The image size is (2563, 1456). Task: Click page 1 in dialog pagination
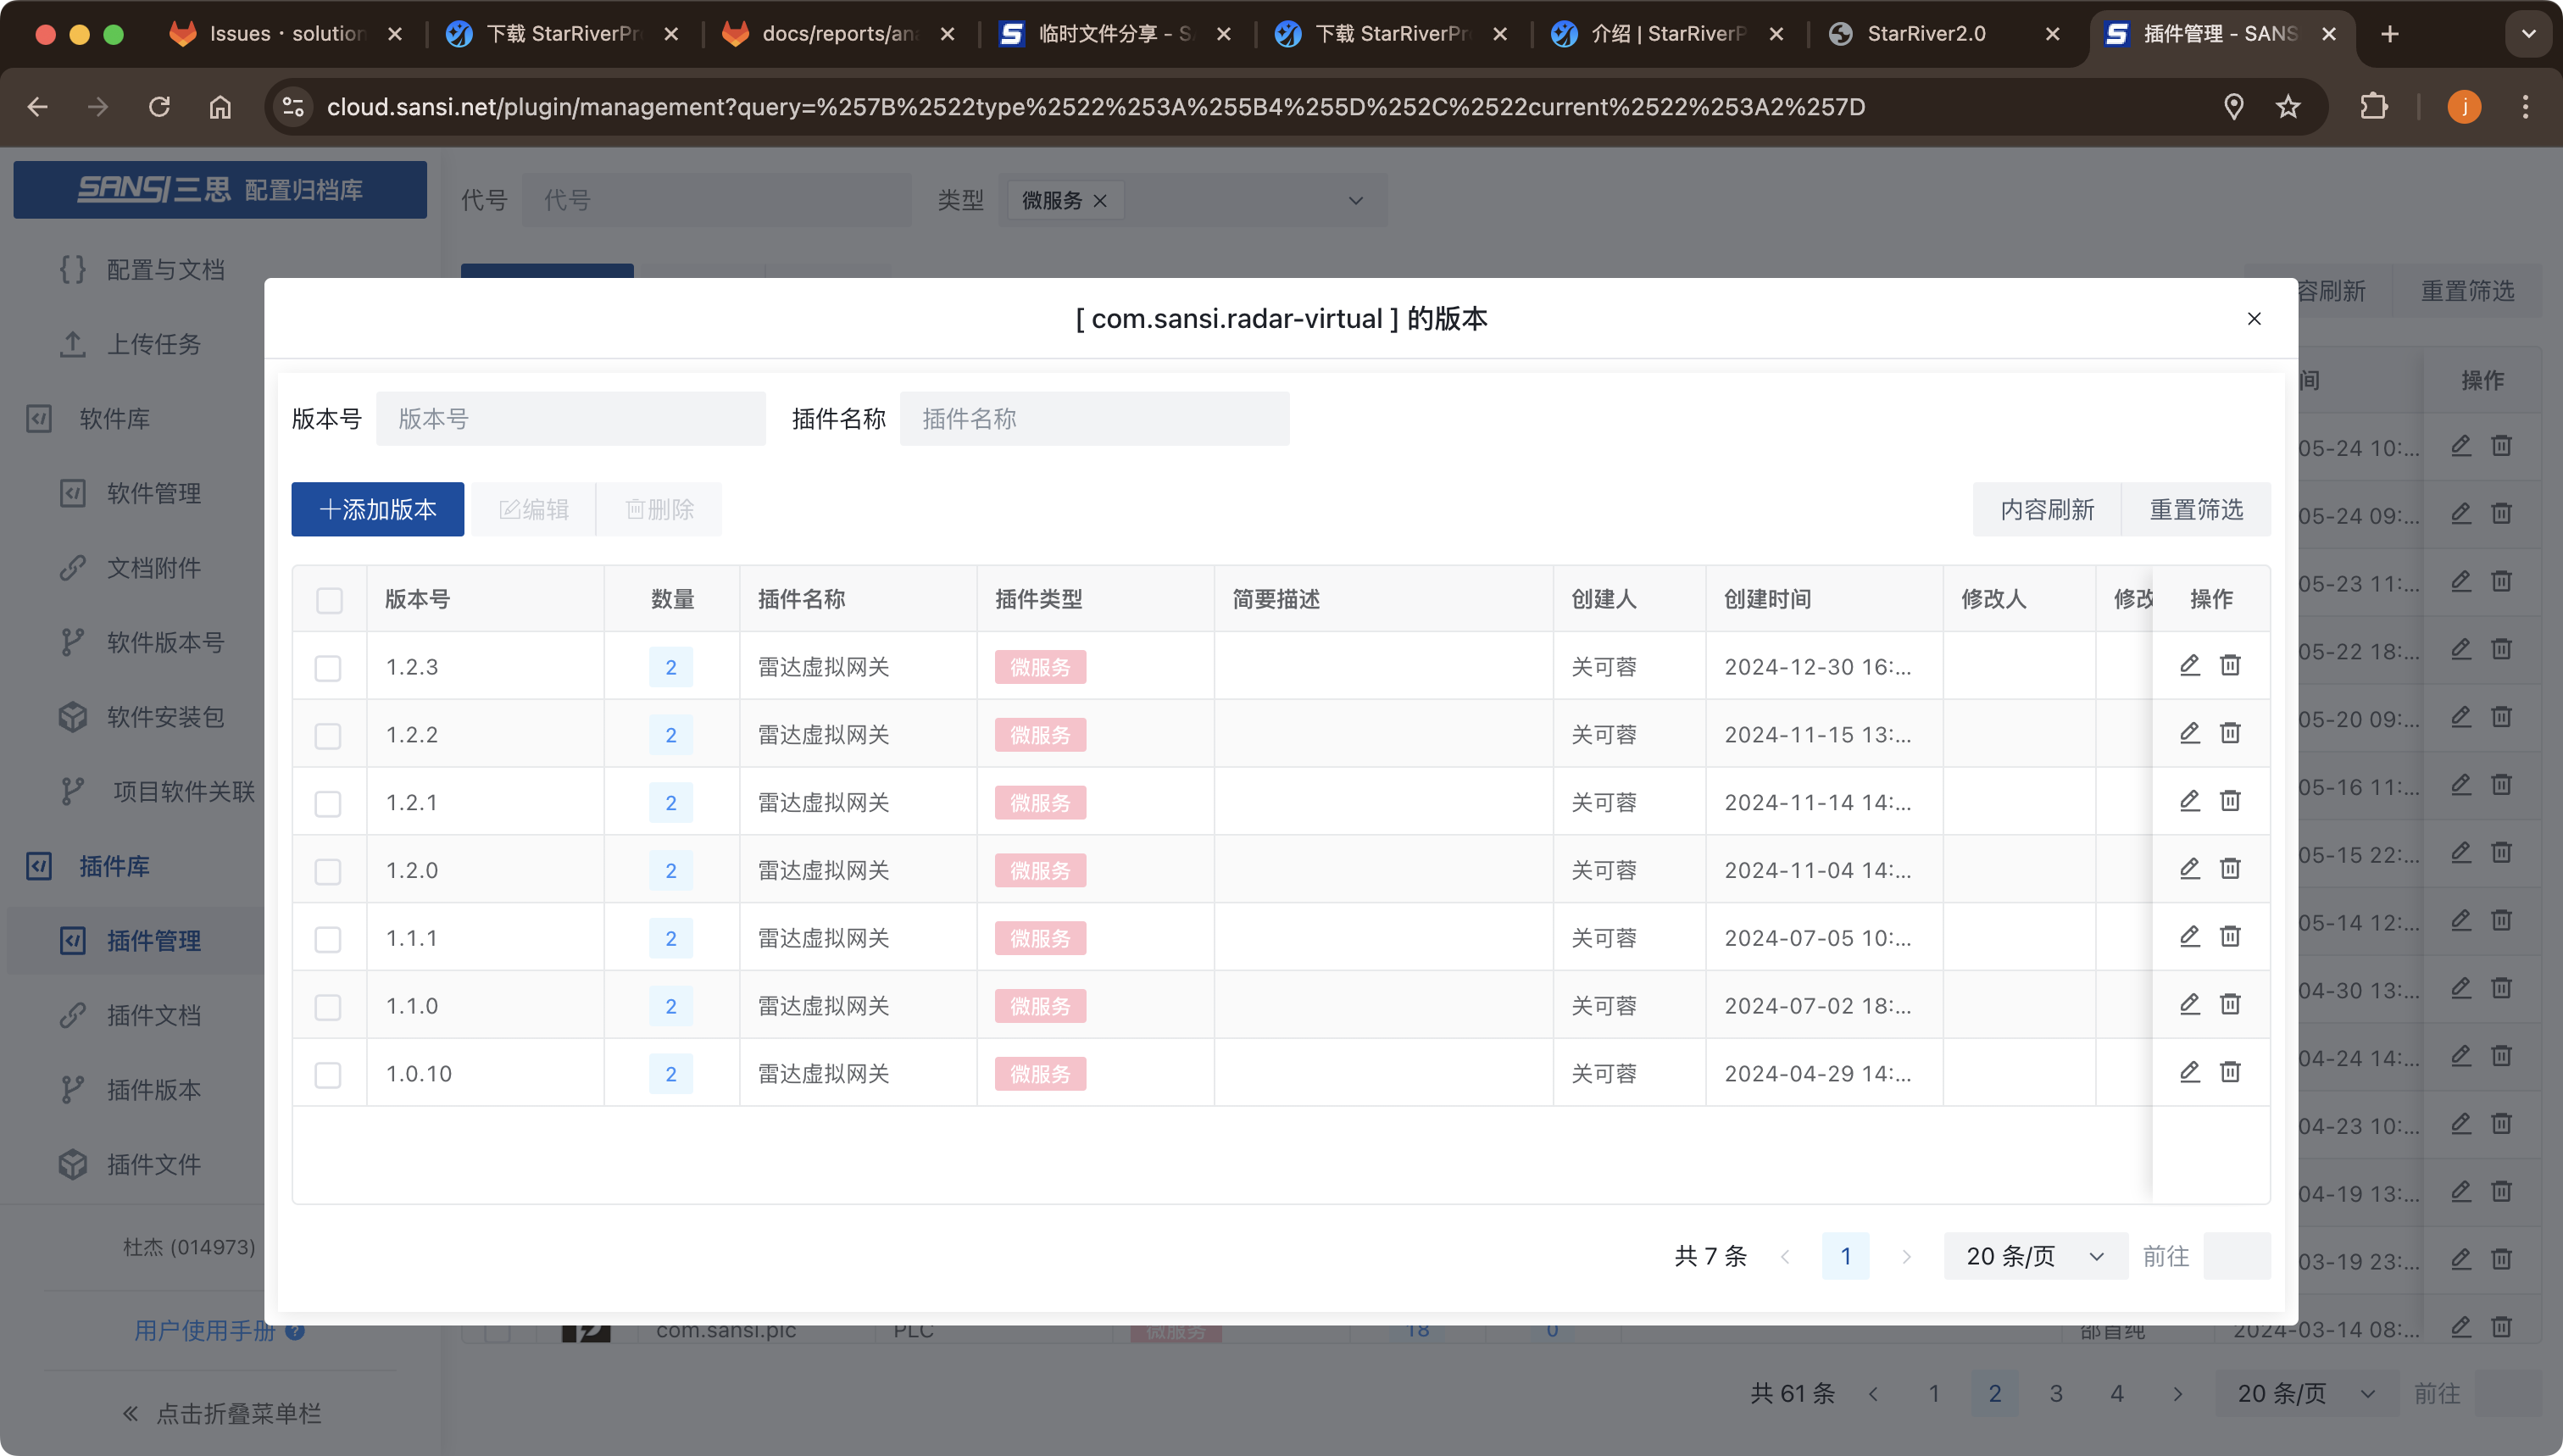pos(1846,1256)
